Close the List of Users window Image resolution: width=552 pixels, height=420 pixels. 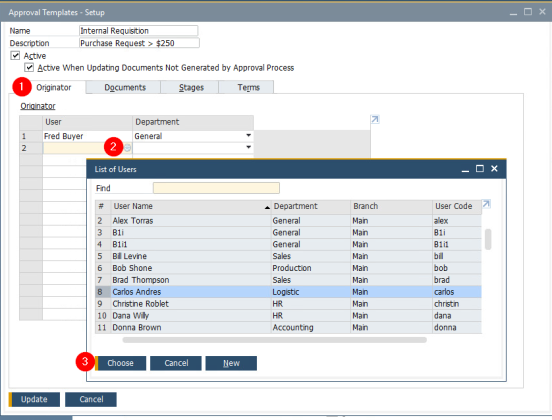coord(494,169)
